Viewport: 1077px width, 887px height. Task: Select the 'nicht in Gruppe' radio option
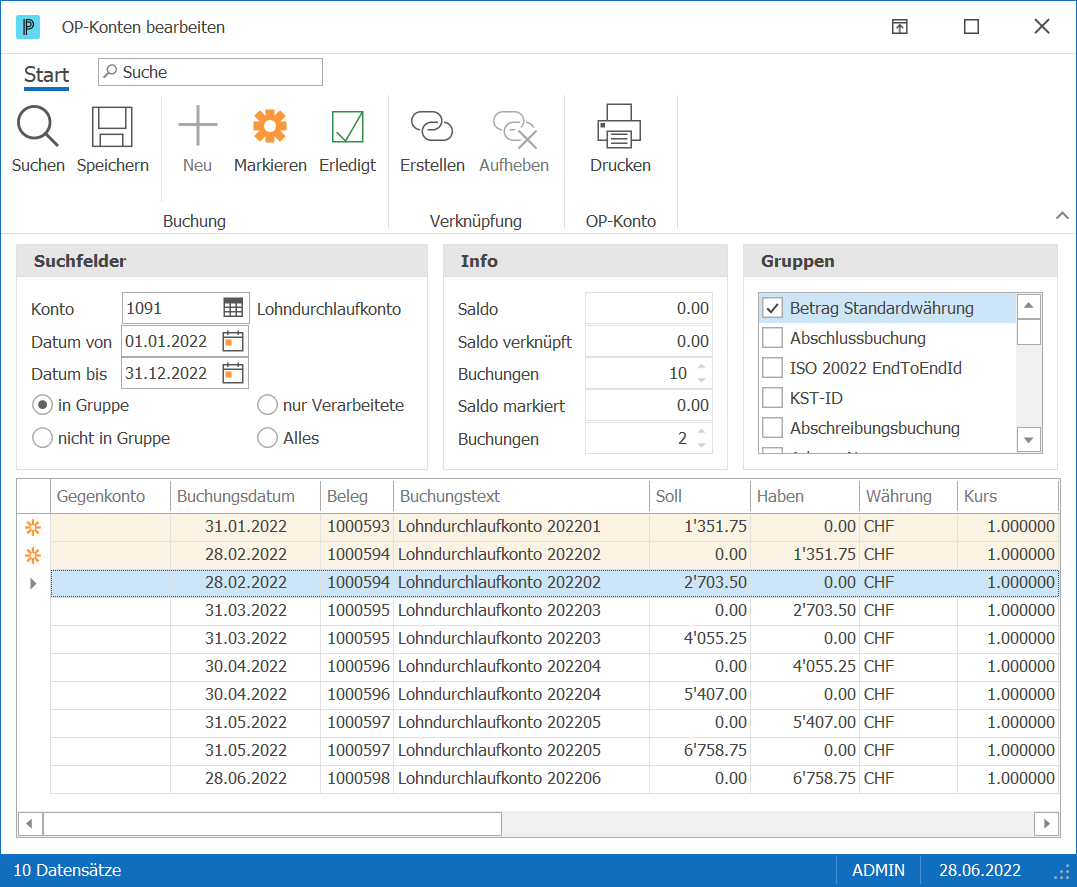point(43,438)
